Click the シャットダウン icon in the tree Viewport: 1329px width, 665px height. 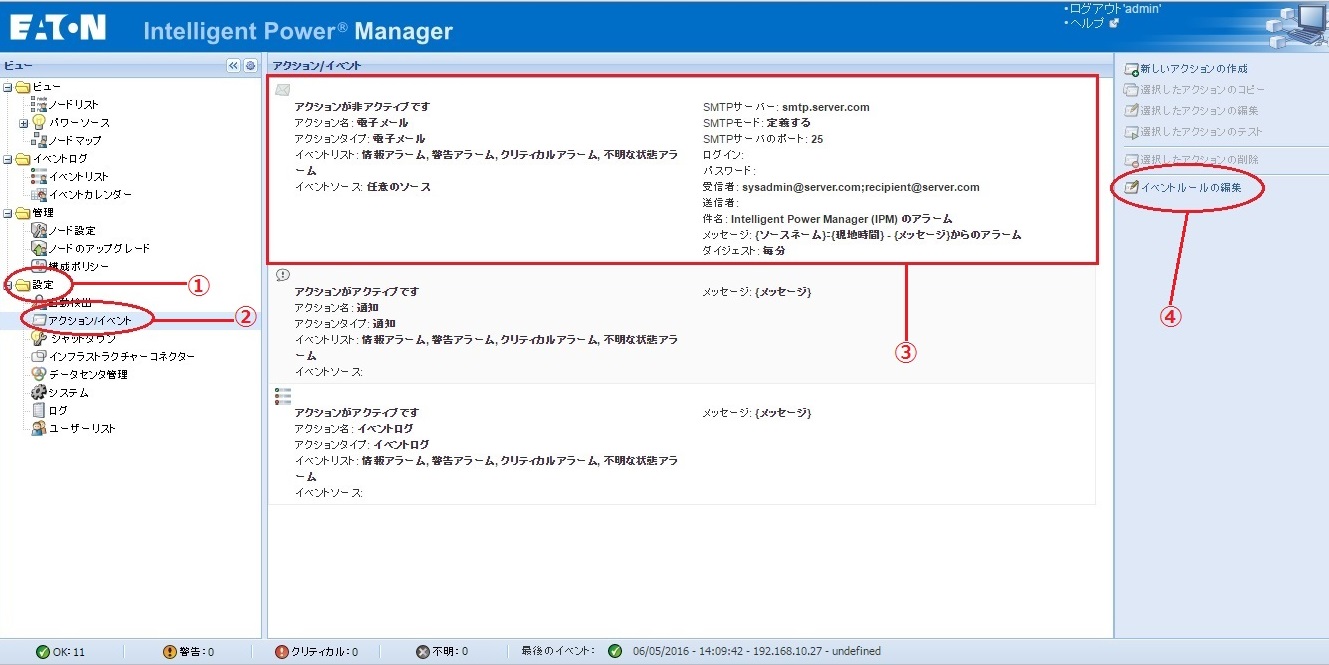point(39,338)
